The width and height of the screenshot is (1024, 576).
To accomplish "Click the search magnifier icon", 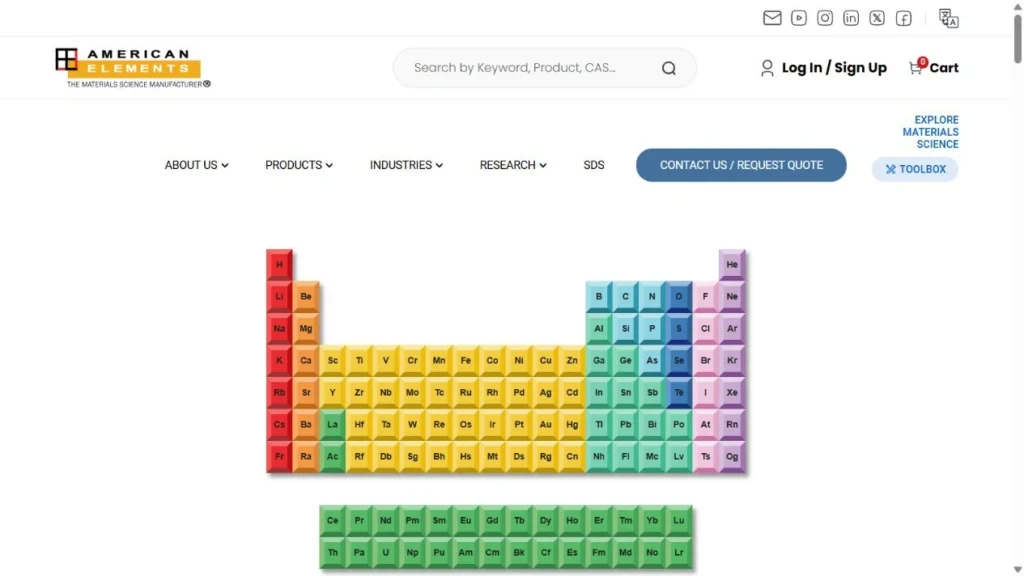I will tap(668, 68).
